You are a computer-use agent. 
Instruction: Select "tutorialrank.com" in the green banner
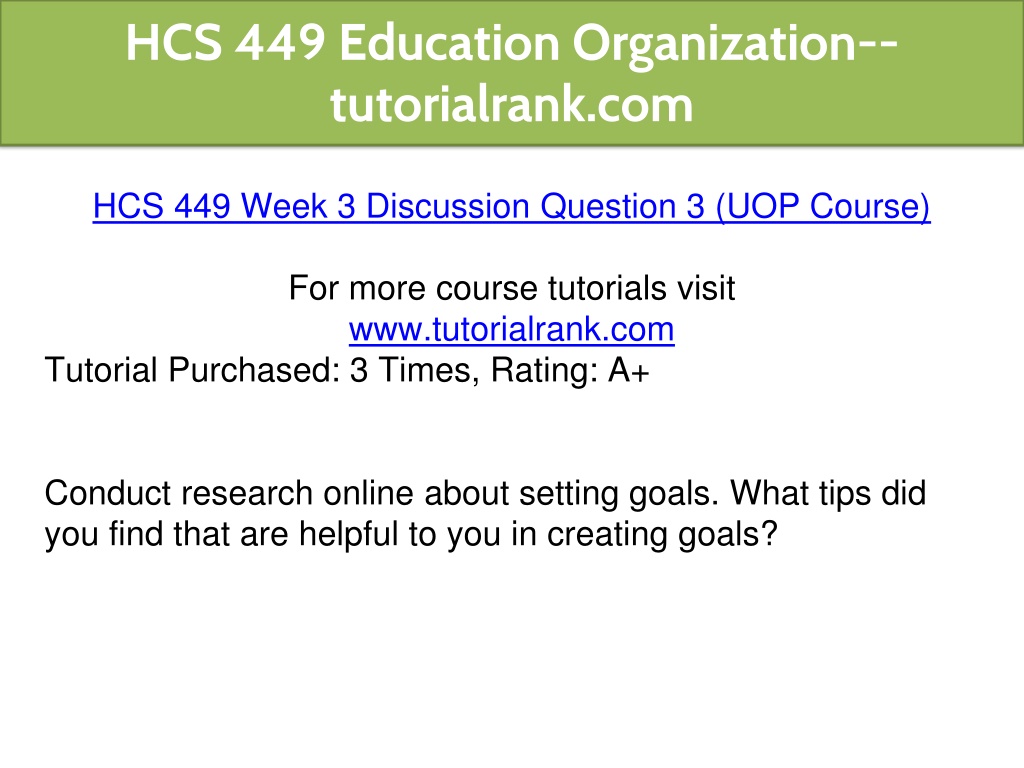coord(511,104)
